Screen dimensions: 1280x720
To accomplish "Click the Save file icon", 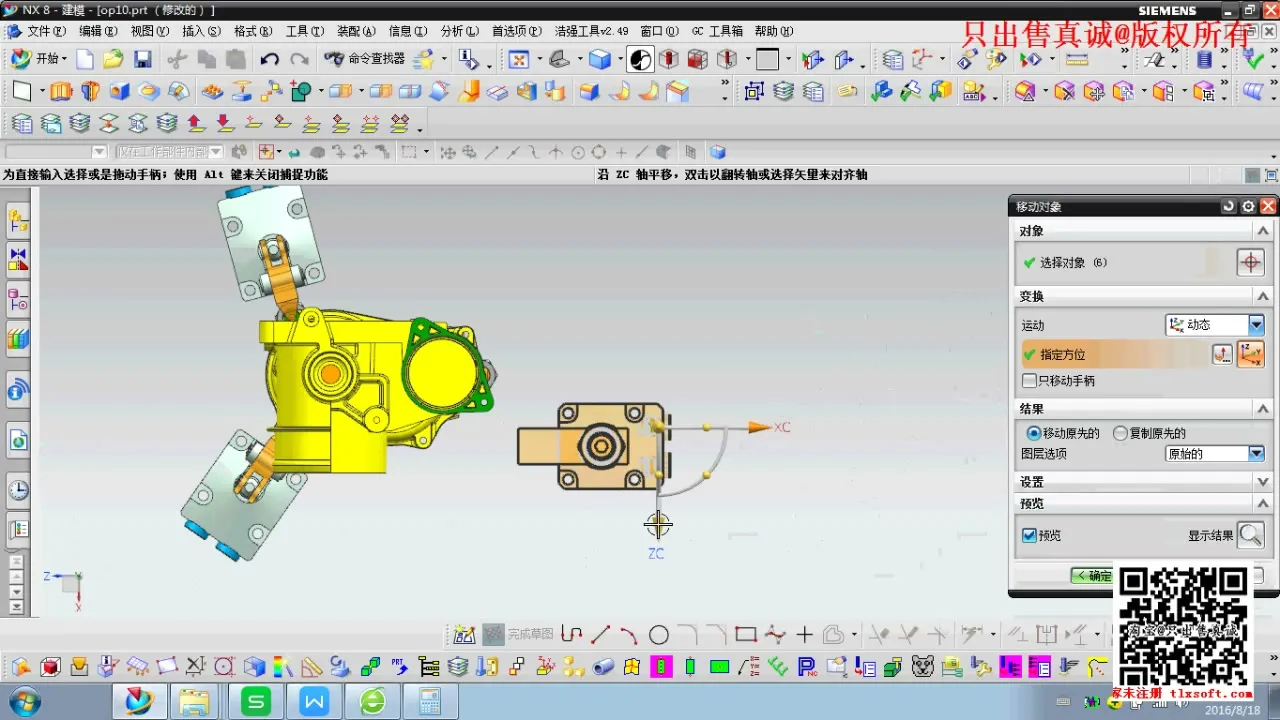I will 143,60.
